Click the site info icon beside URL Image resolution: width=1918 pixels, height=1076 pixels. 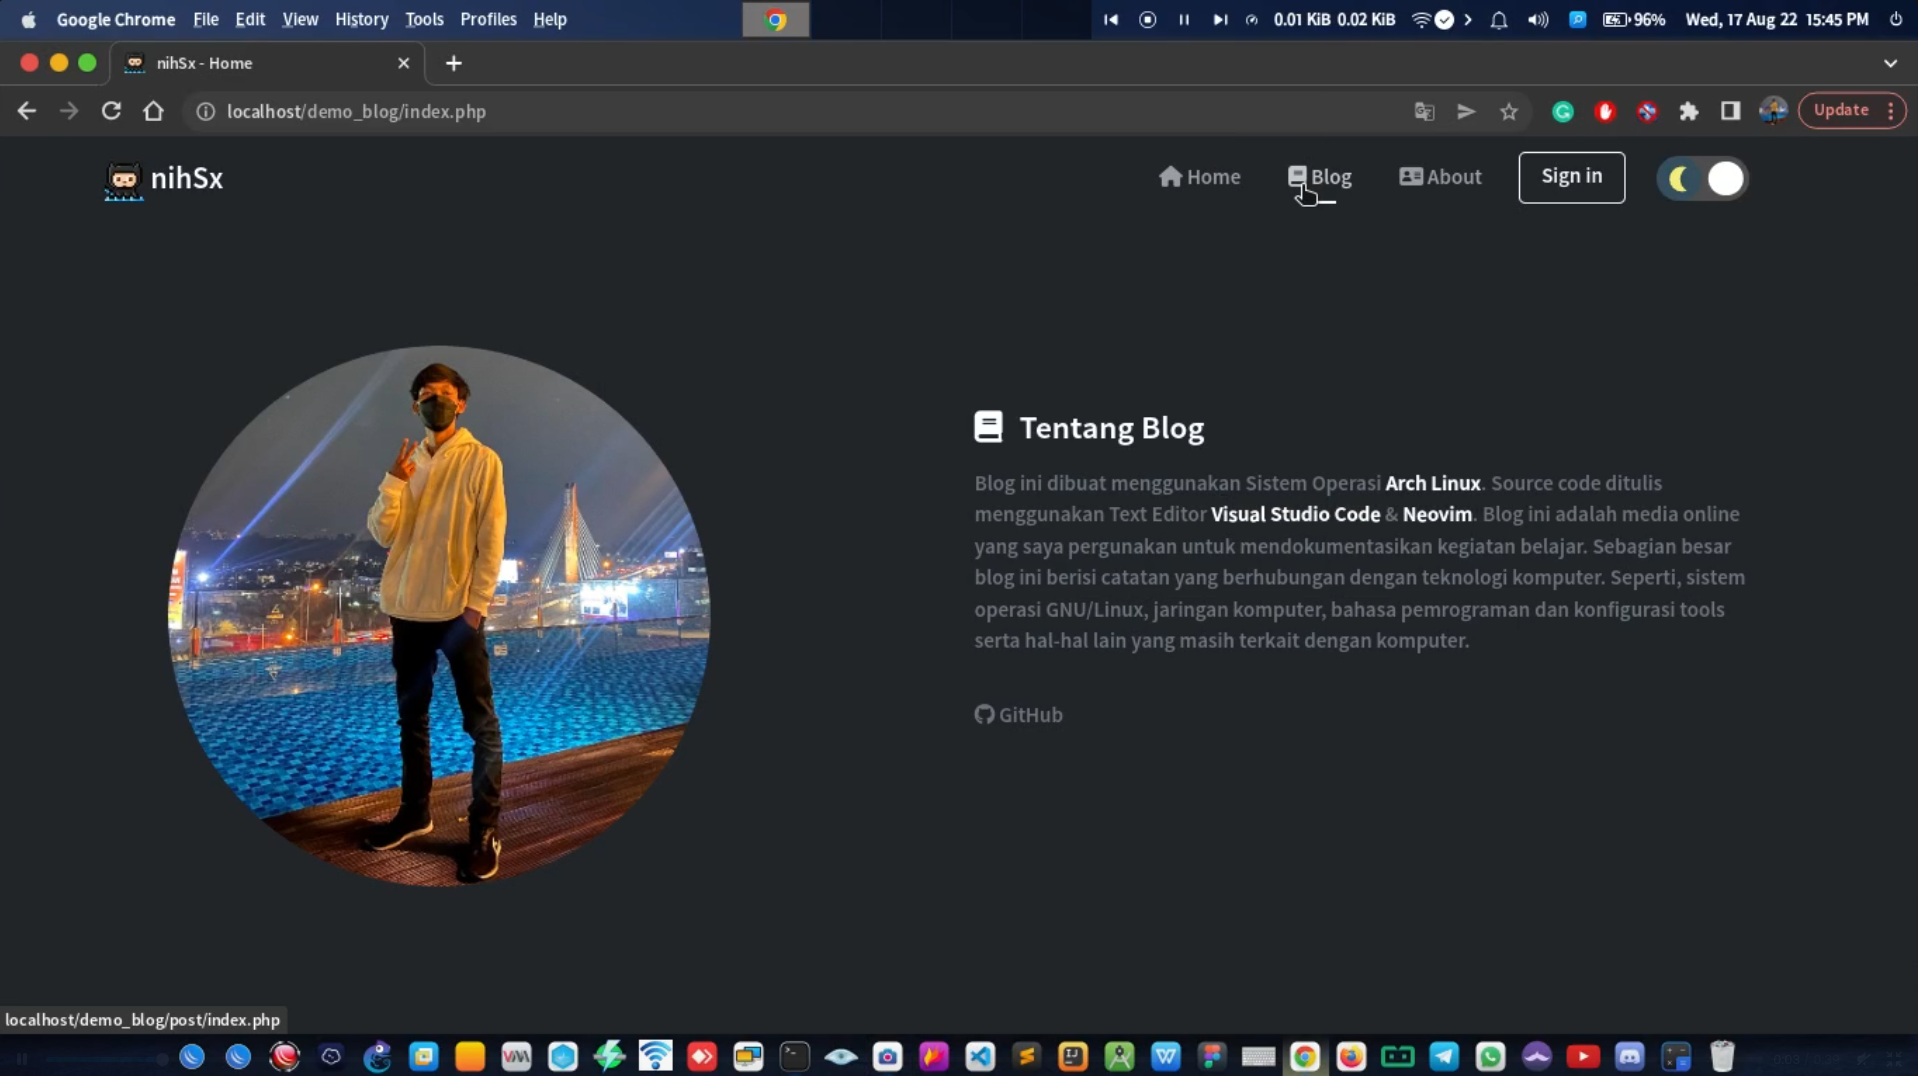(x=205, y=112)
